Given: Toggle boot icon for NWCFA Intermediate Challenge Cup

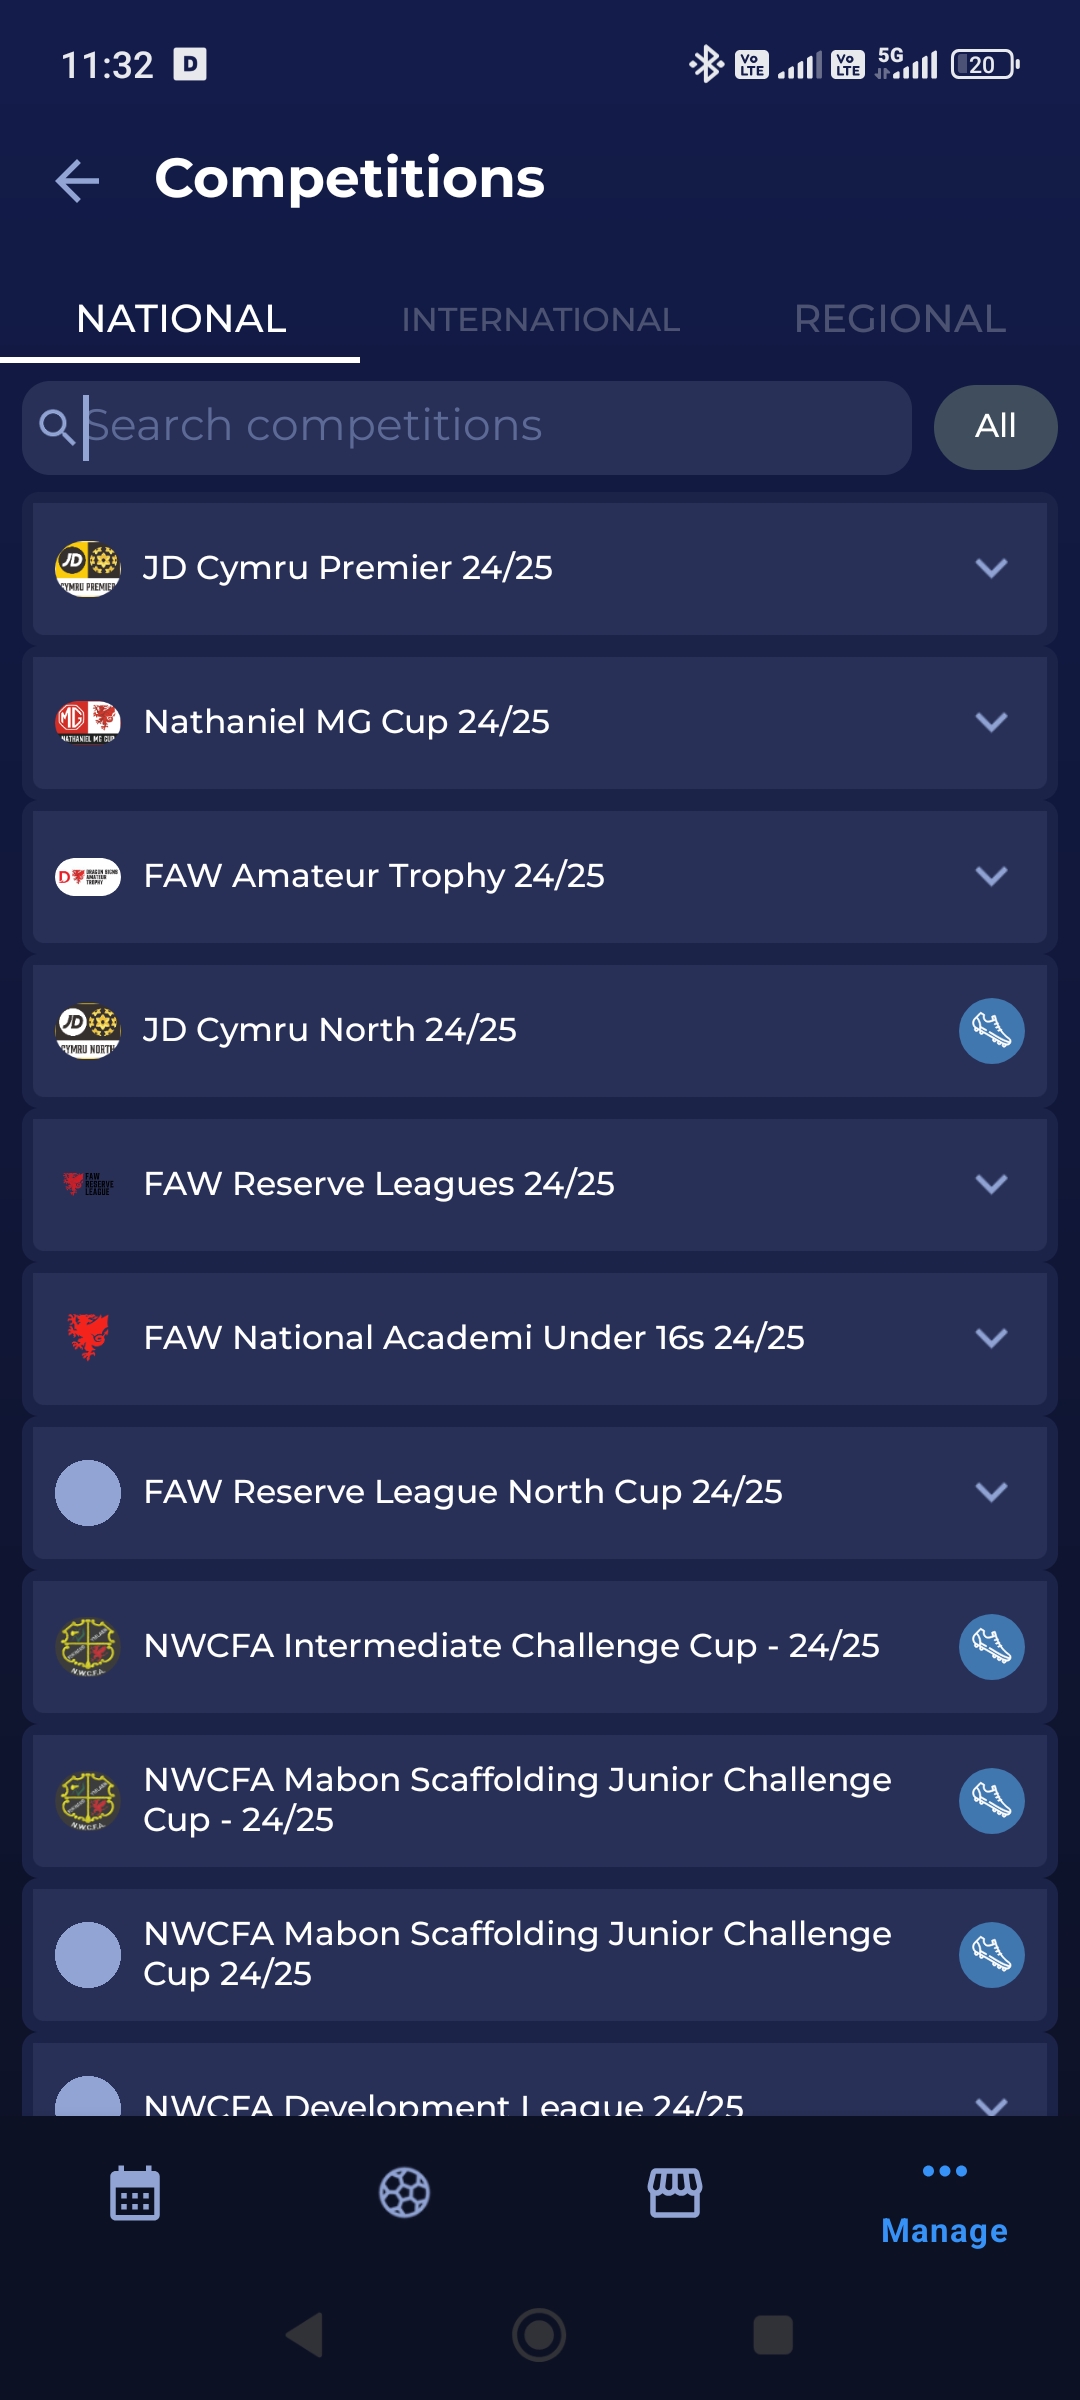Looking at the screenshot, I should click(x=991, y=1647).
